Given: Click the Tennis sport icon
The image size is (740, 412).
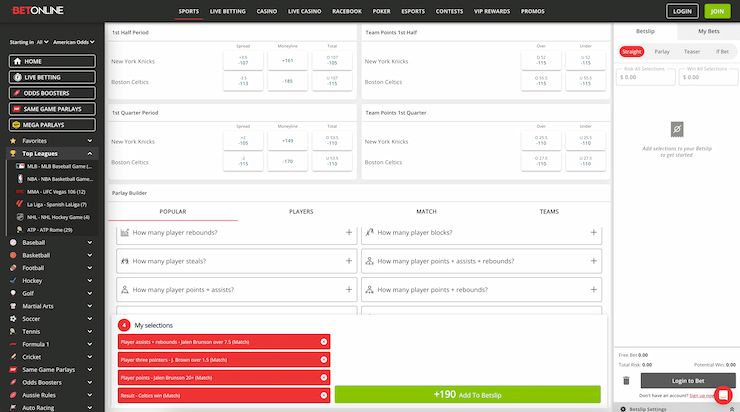Looking at the screenshot, I should [13, 332].
